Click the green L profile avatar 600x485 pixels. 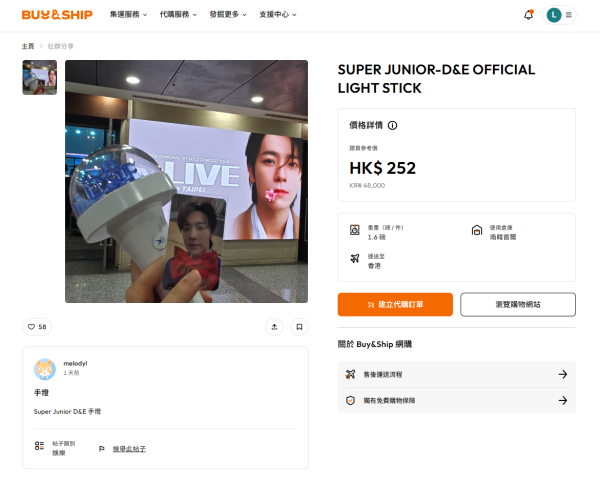click(x=554, y=15)
